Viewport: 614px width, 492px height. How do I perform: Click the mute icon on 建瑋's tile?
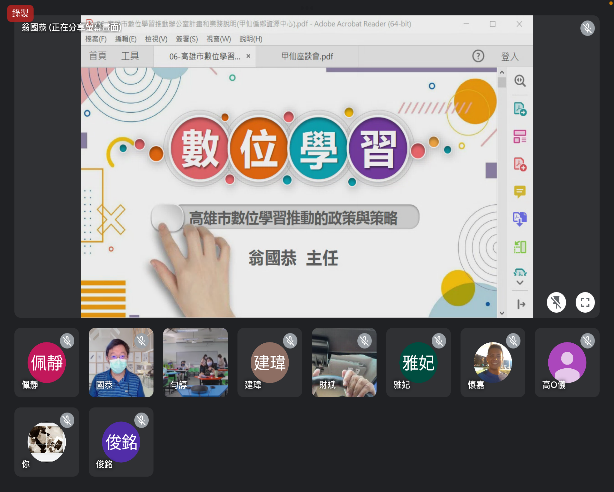pyautogui.click(x=290, y=341)
